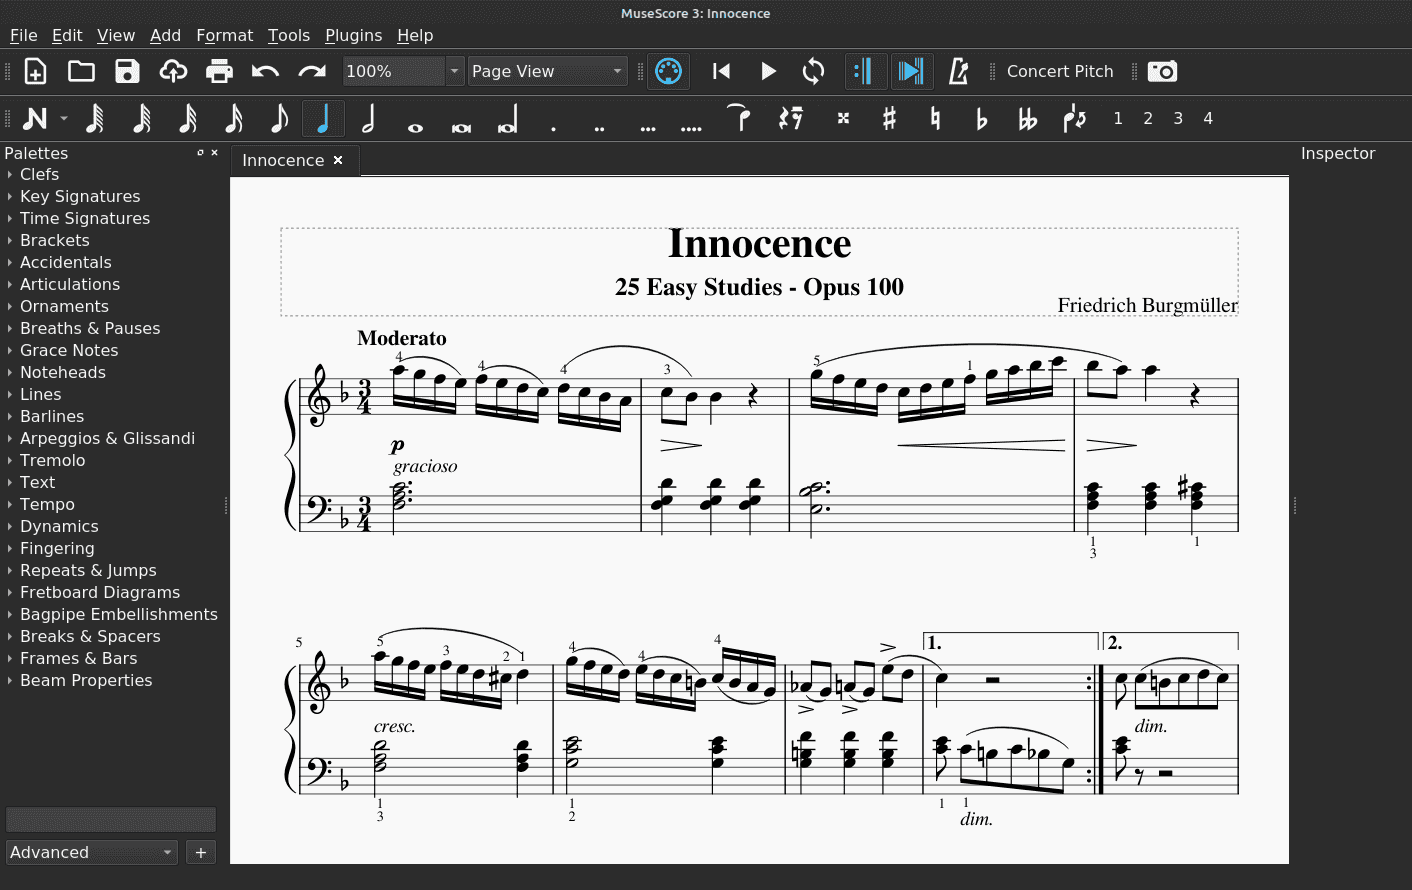The height and width of the screenshot is (890, 1412).
Task: Click the Rewind to start icon
Action: tap(721, 71)
